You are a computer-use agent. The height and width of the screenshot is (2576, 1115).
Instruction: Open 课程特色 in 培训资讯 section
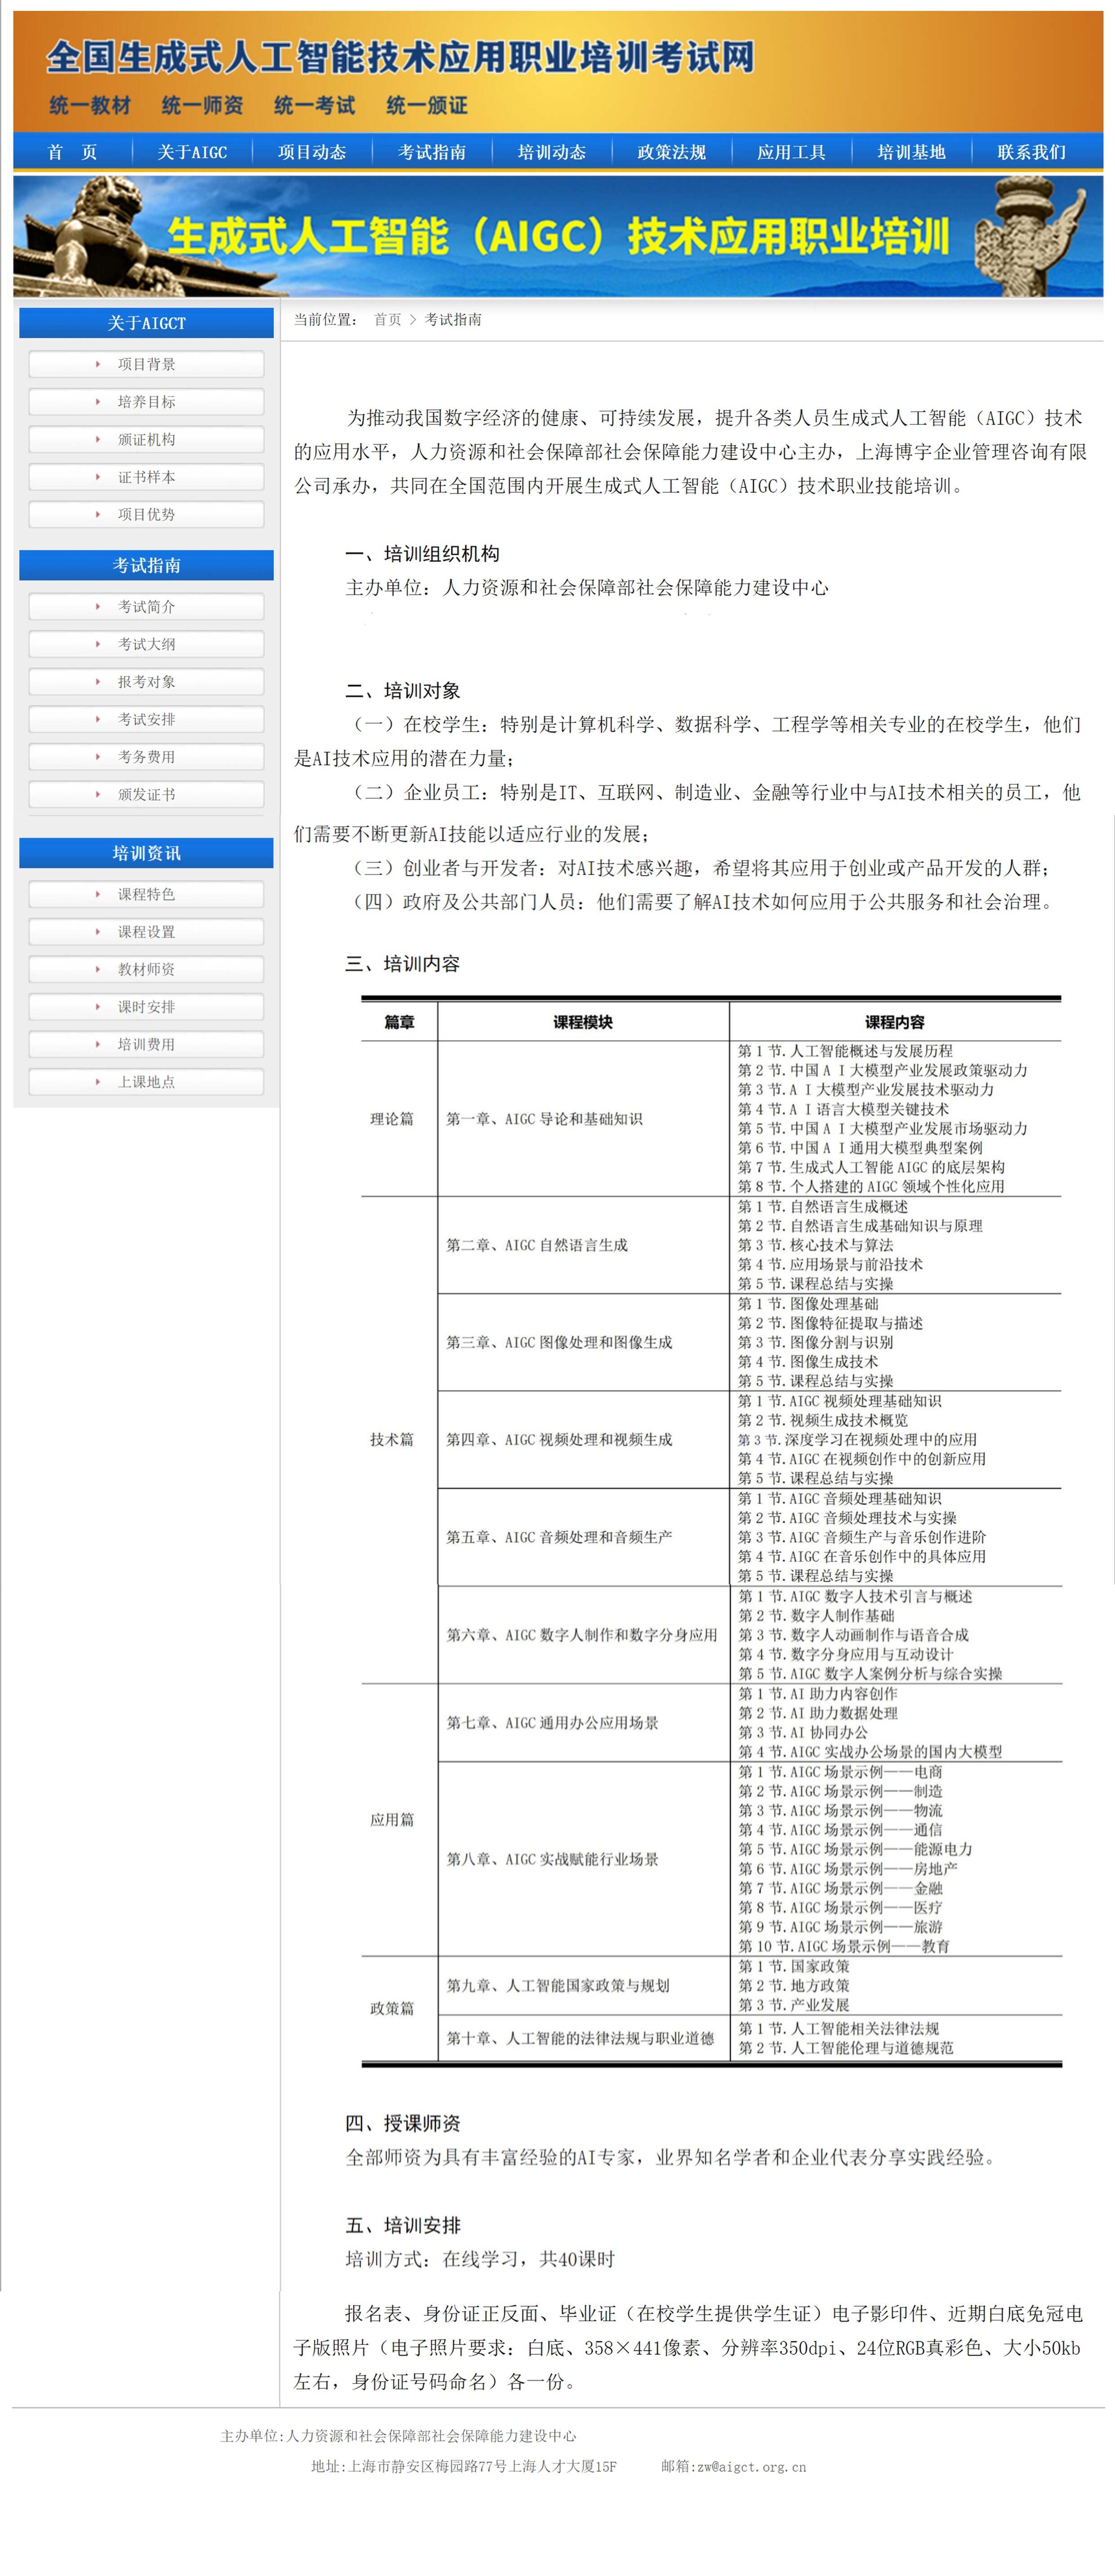[x=146, y=894]
